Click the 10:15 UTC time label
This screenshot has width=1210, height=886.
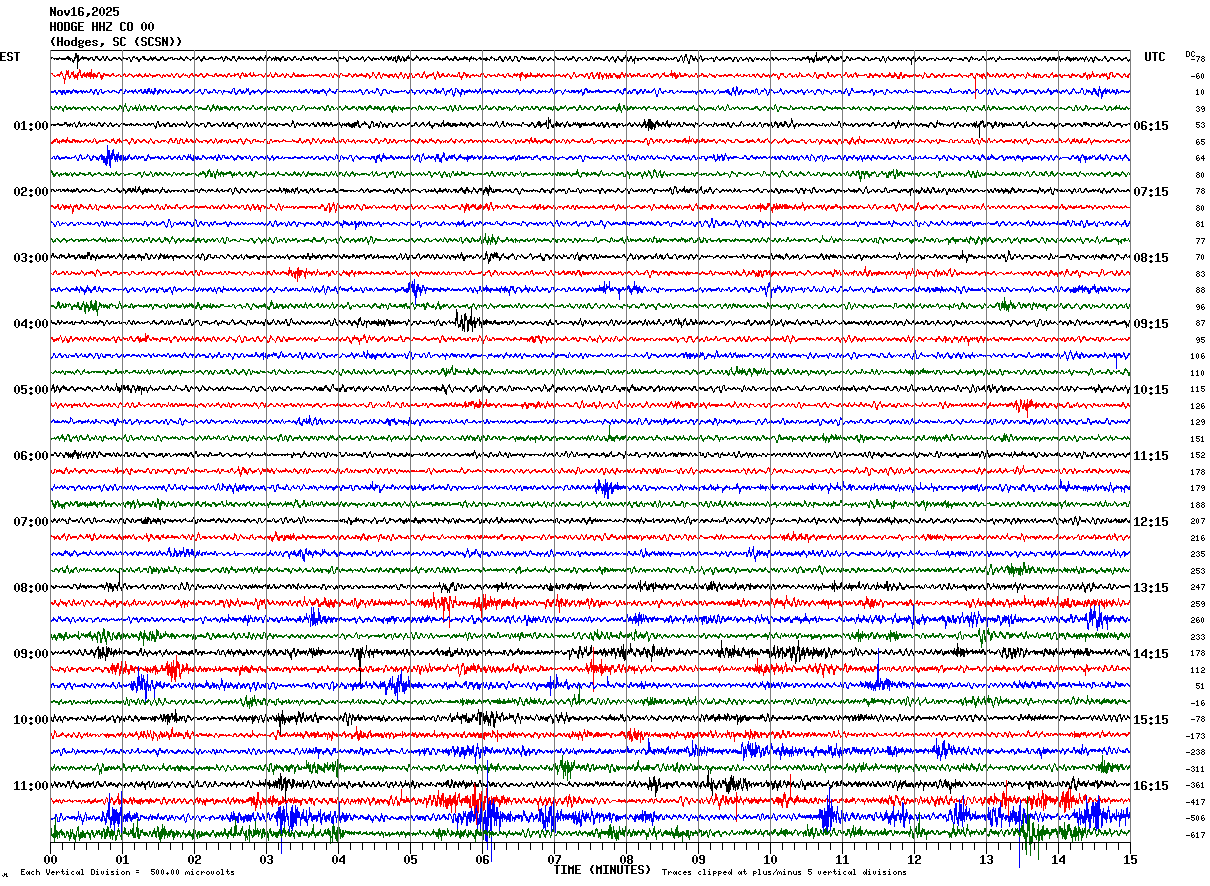(1152, 390)
